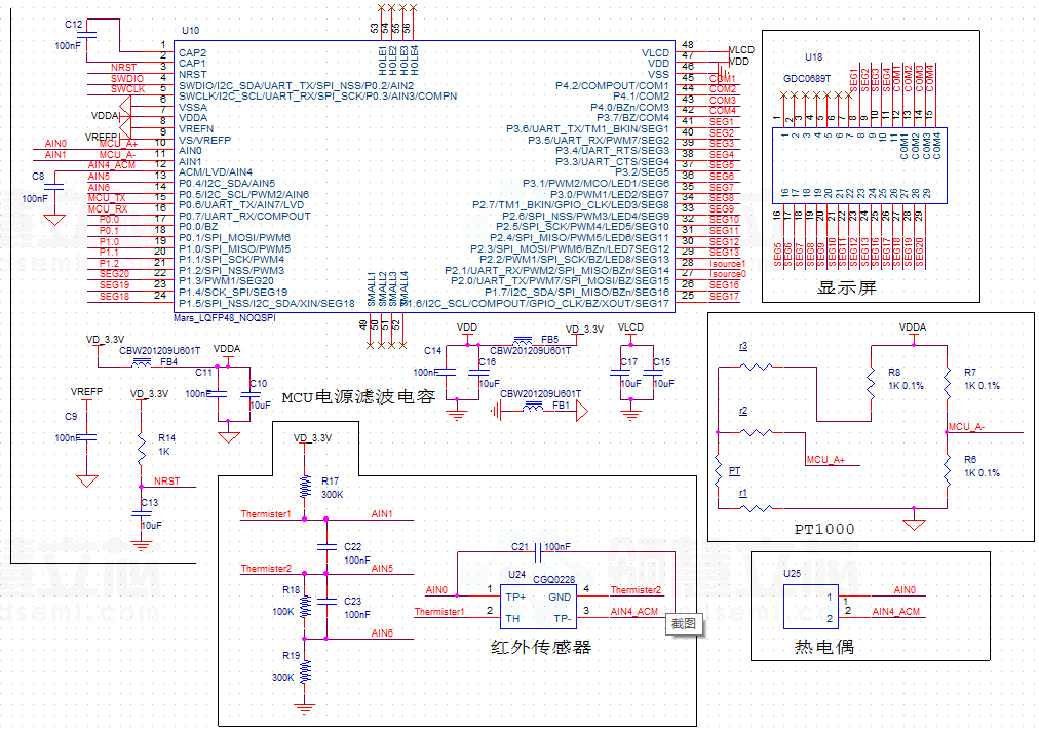Click the Isource1 net label
Screen dimensions: 1039x731
727,264
